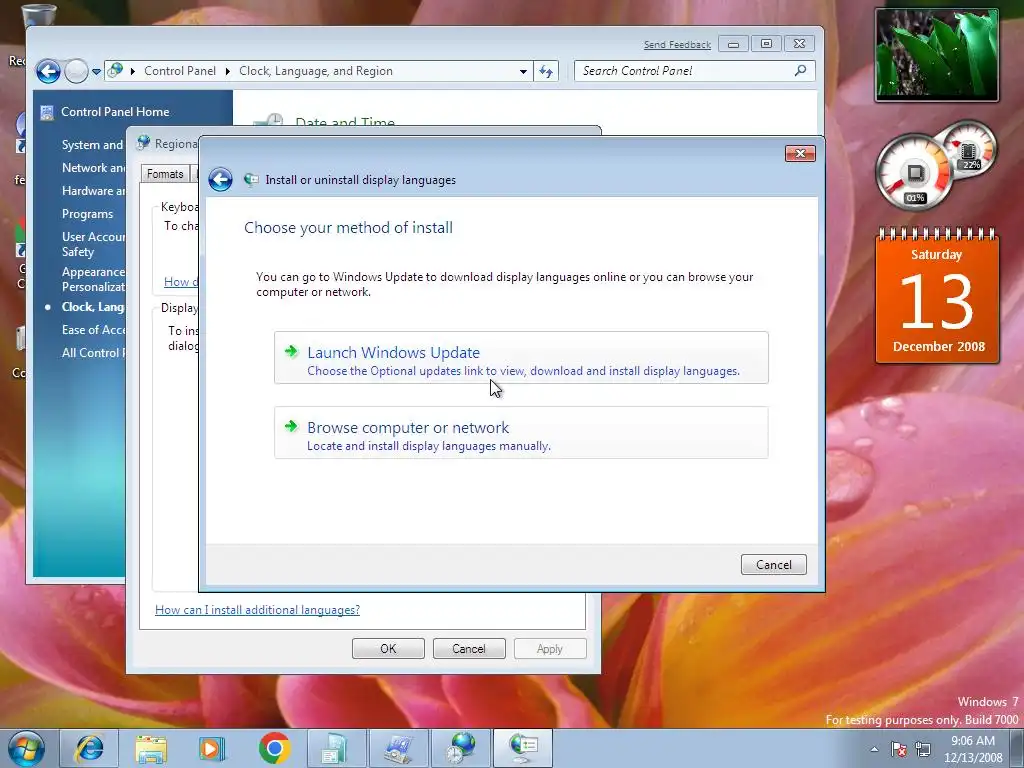Cancel the display languages install wizard
The image size is (1024, 768).
click(773, 565)
